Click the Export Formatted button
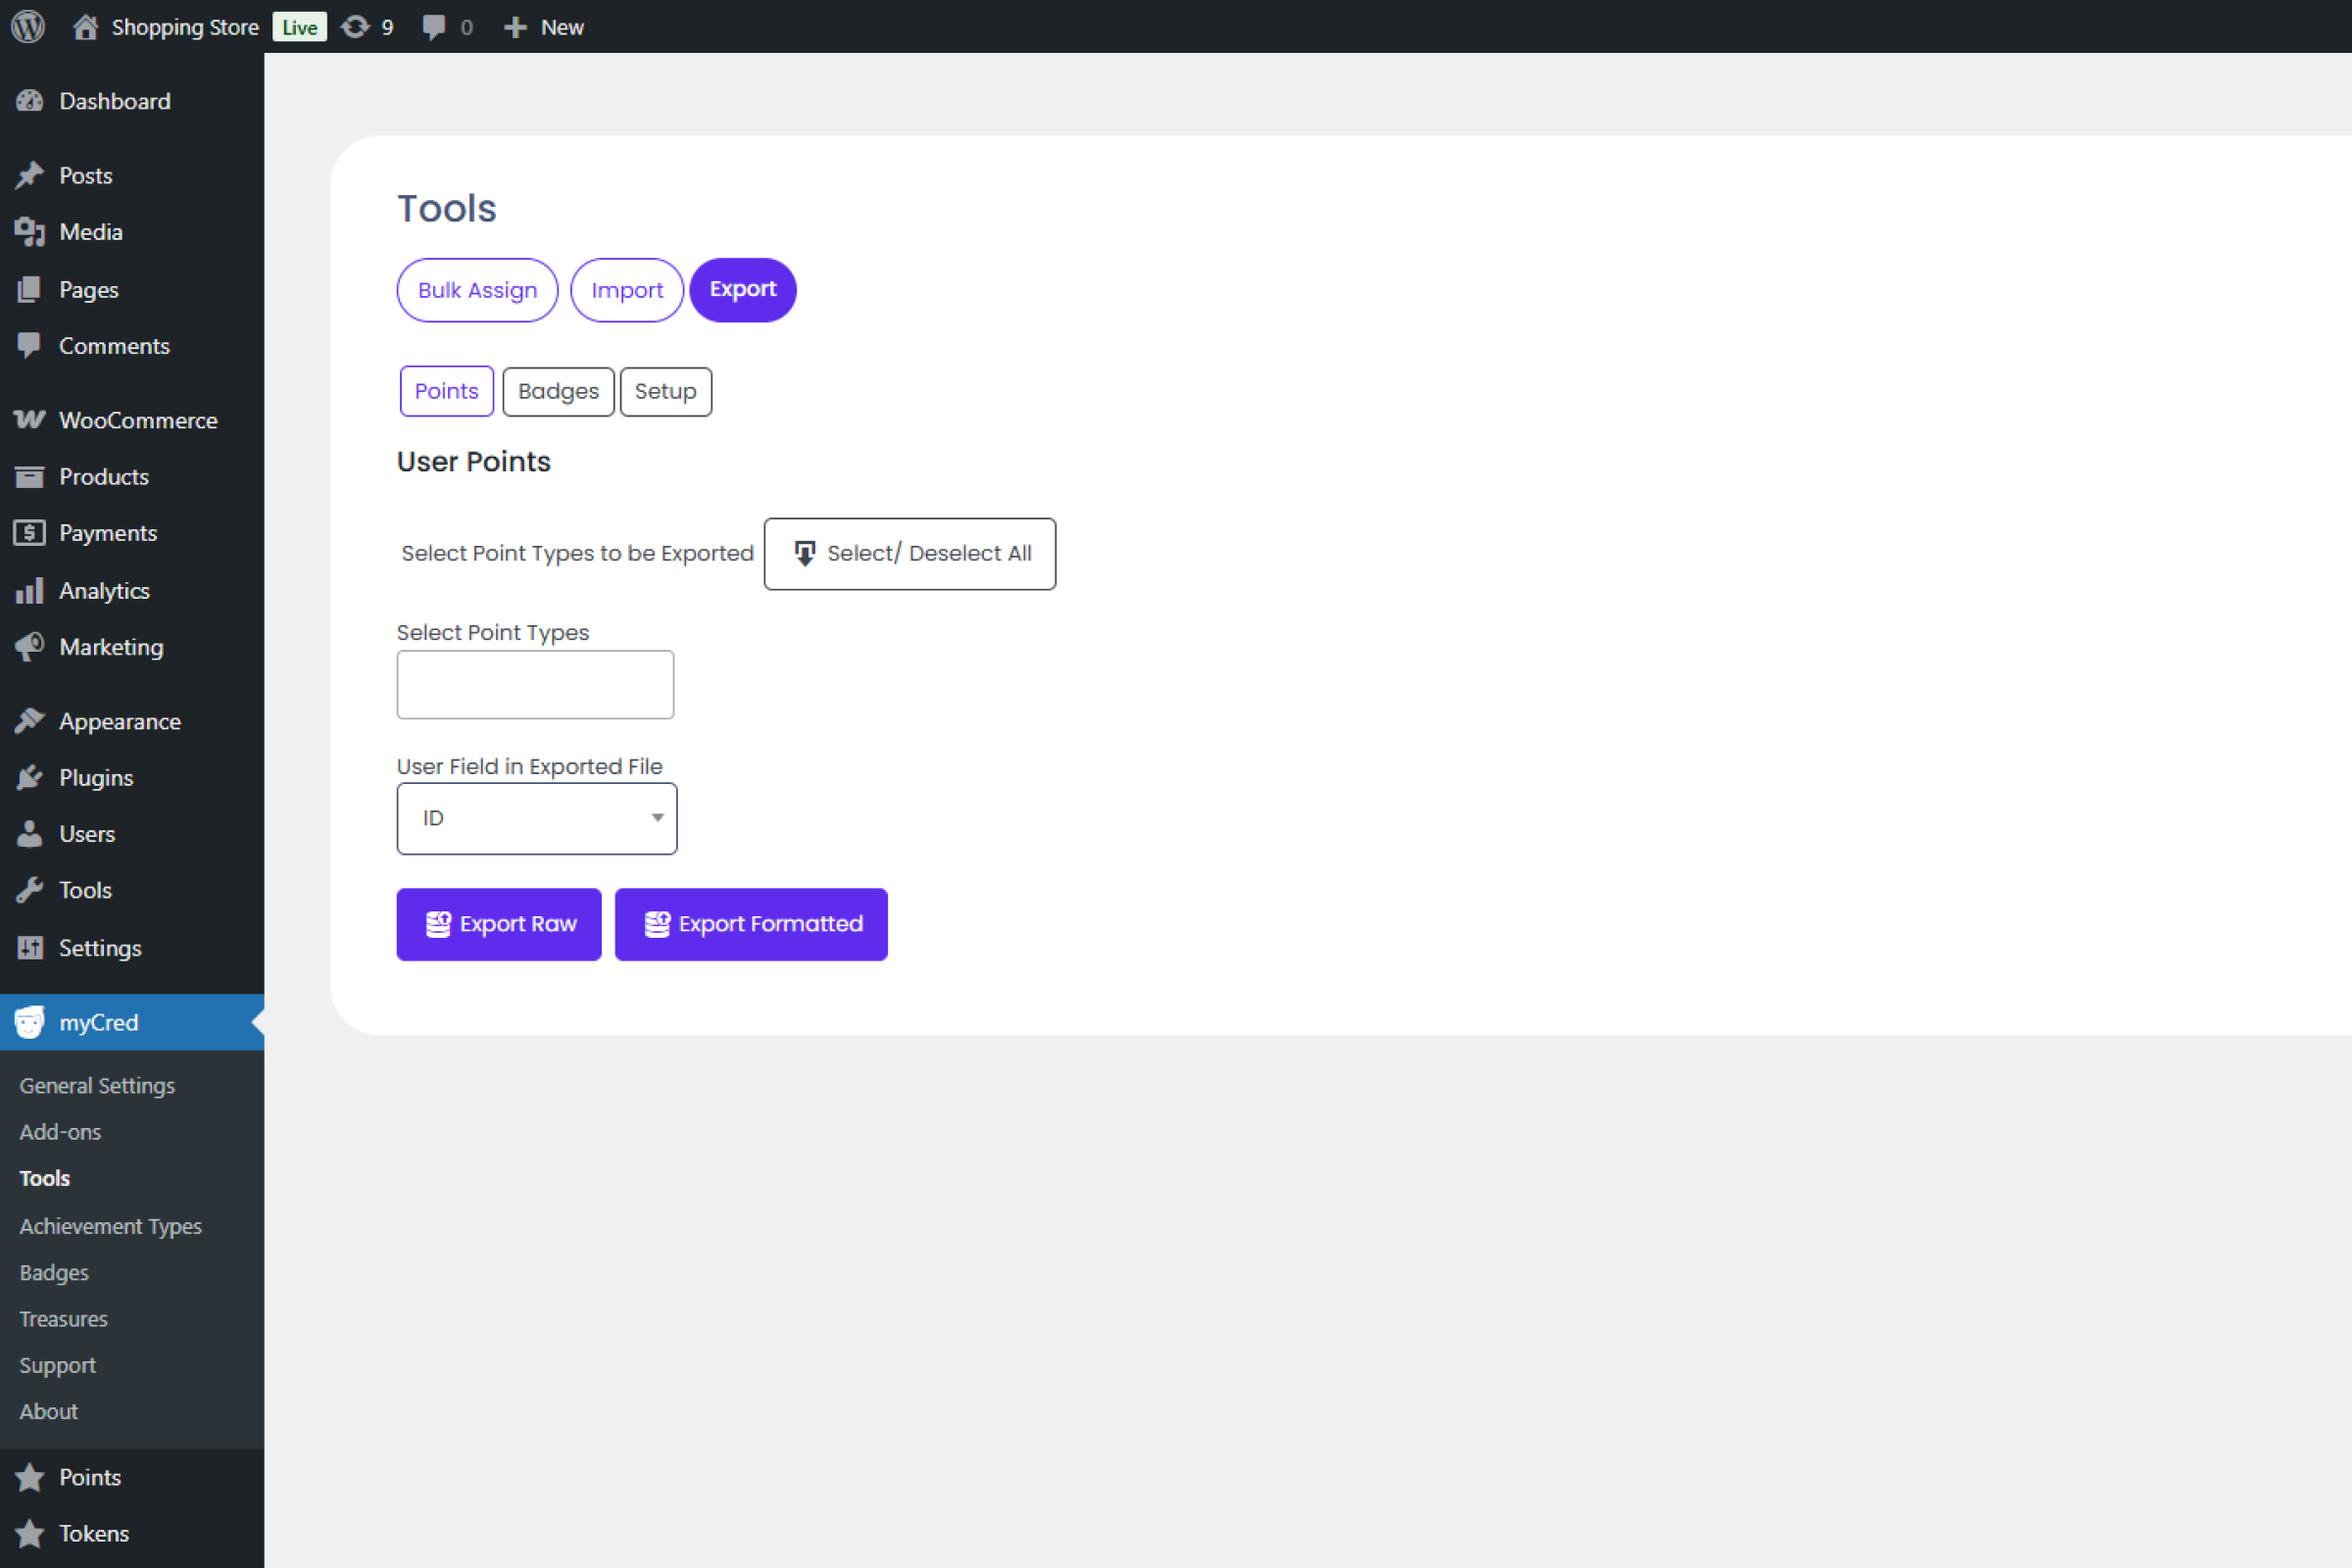The width and height of the screenshot is (2352, 1568). pyautogui.click(x=750, y=924)
